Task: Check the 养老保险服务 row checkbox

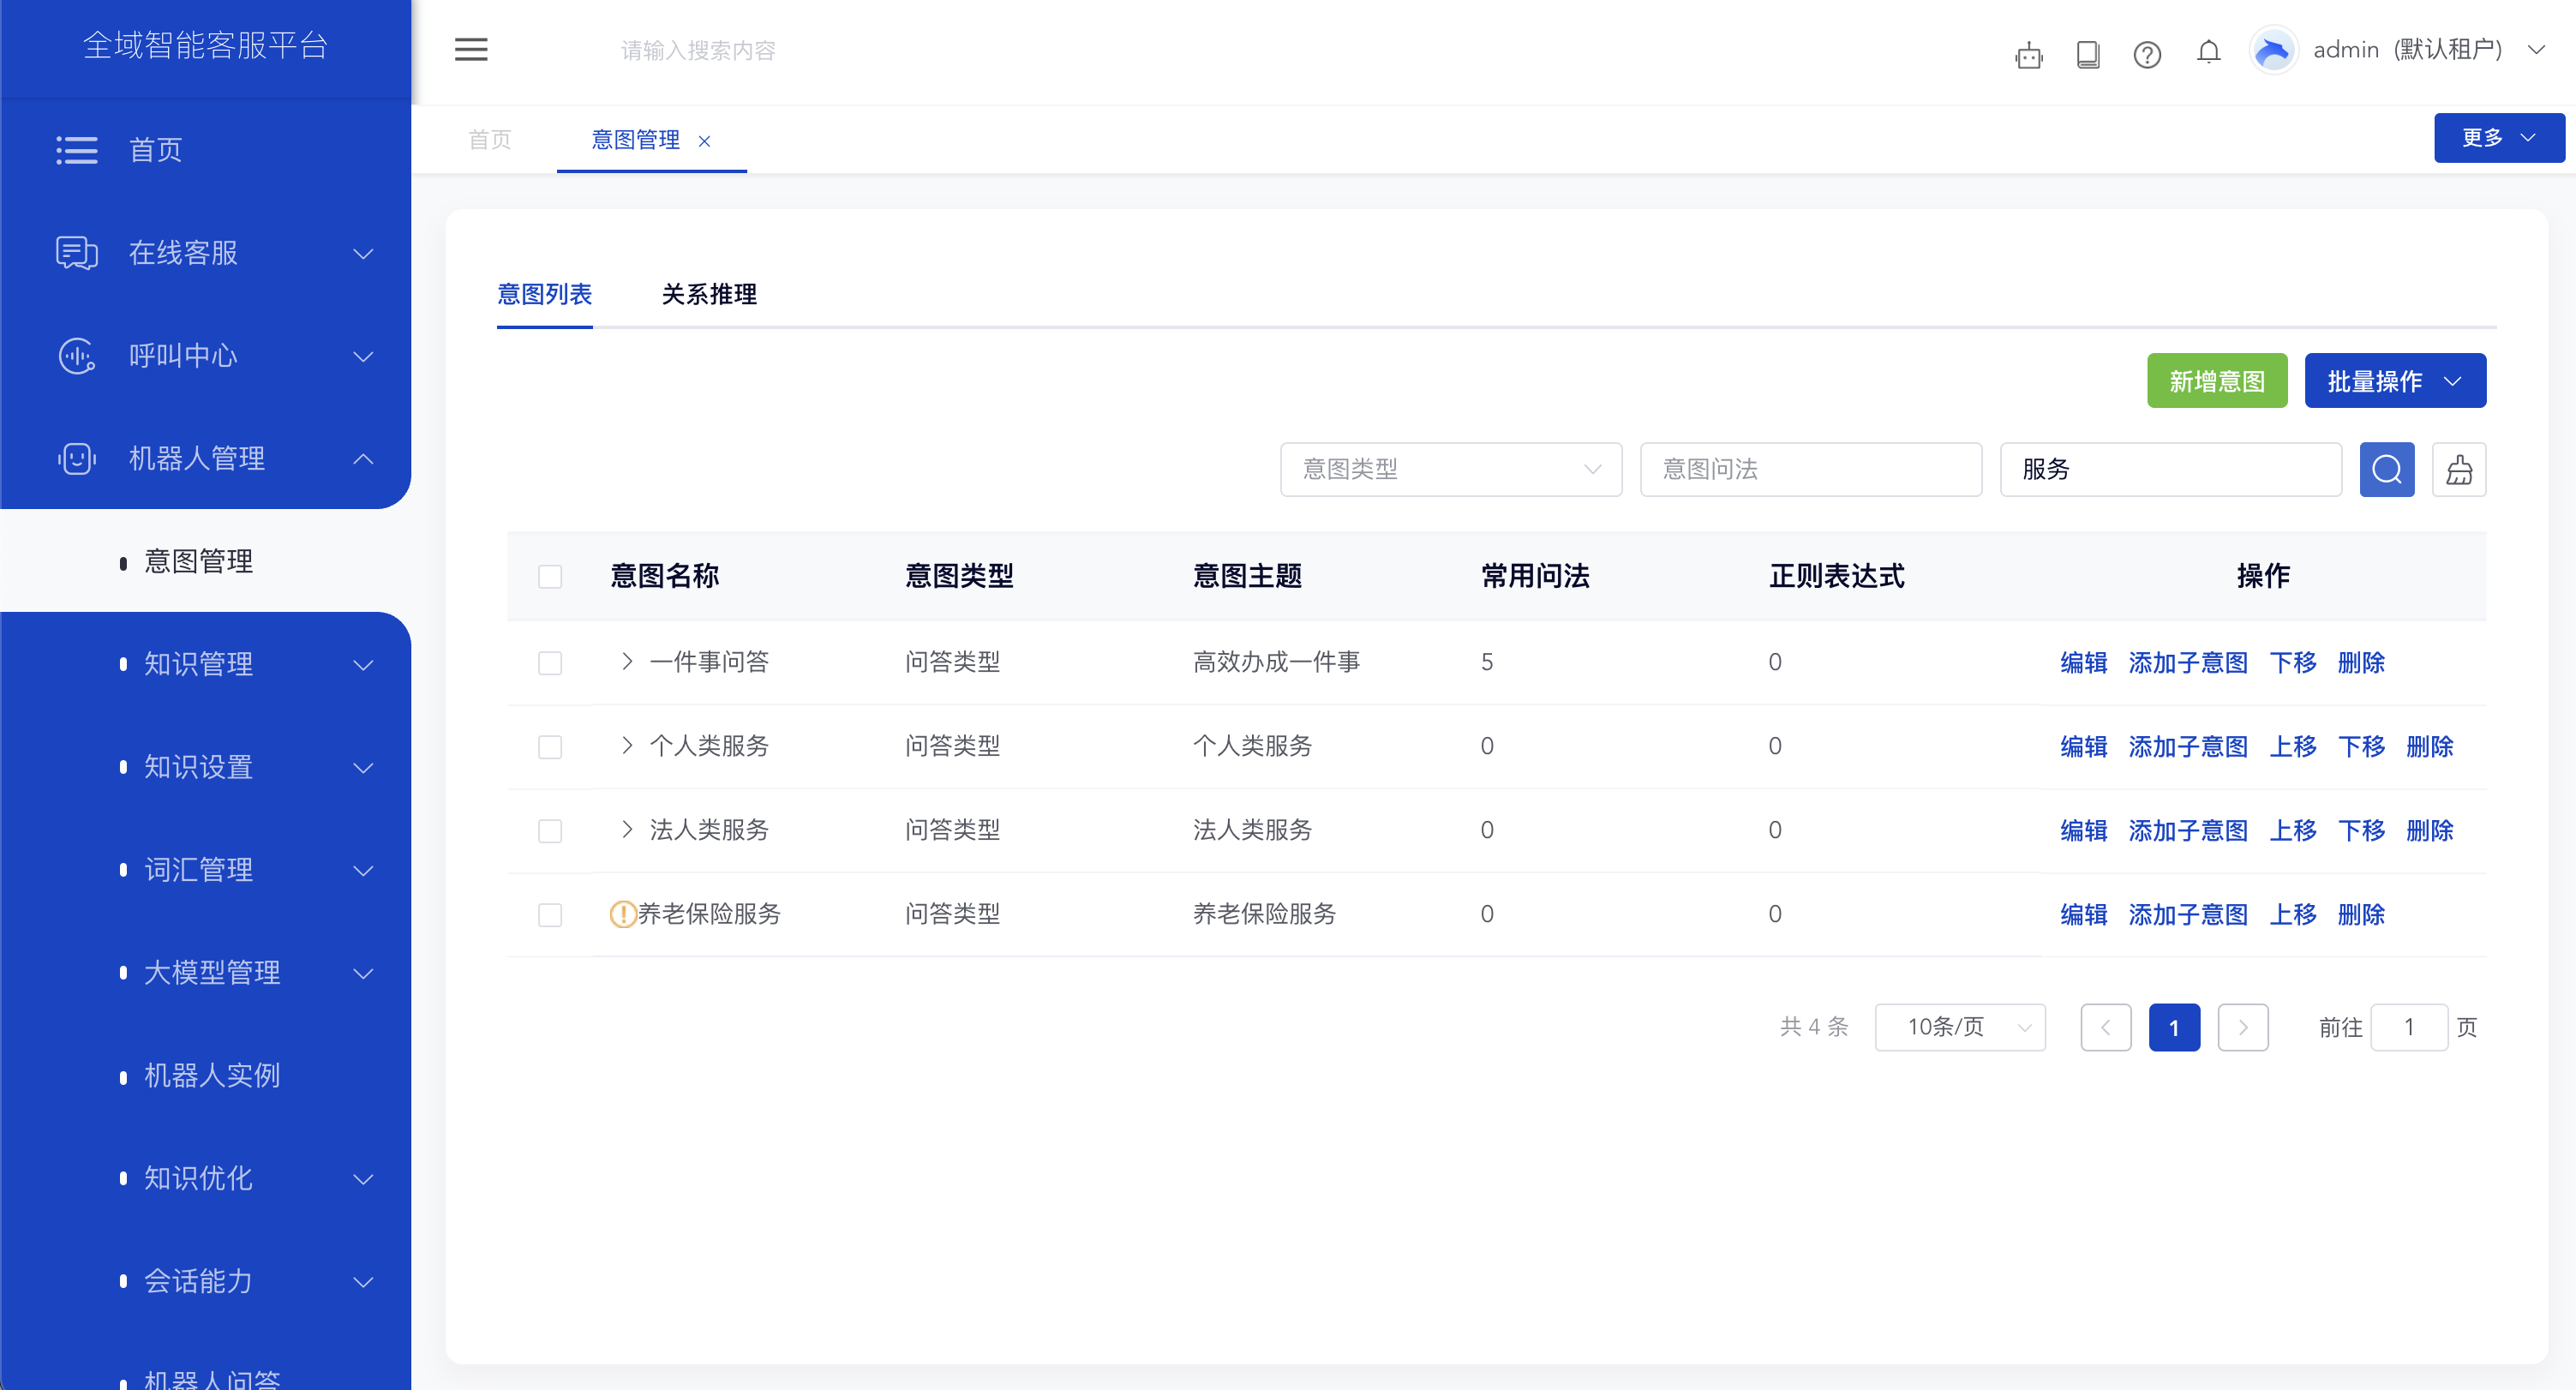Action: (x=550, y=914)
